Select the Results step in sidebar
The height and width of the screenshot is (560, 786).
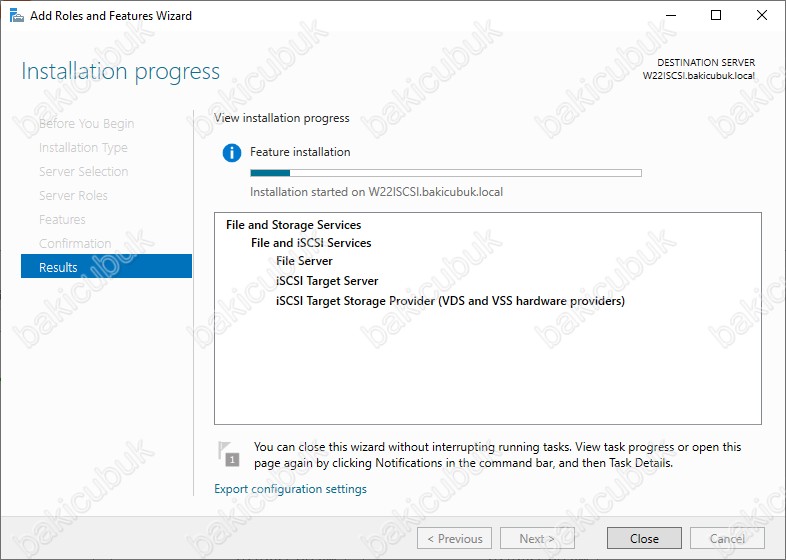pos(106,266)
